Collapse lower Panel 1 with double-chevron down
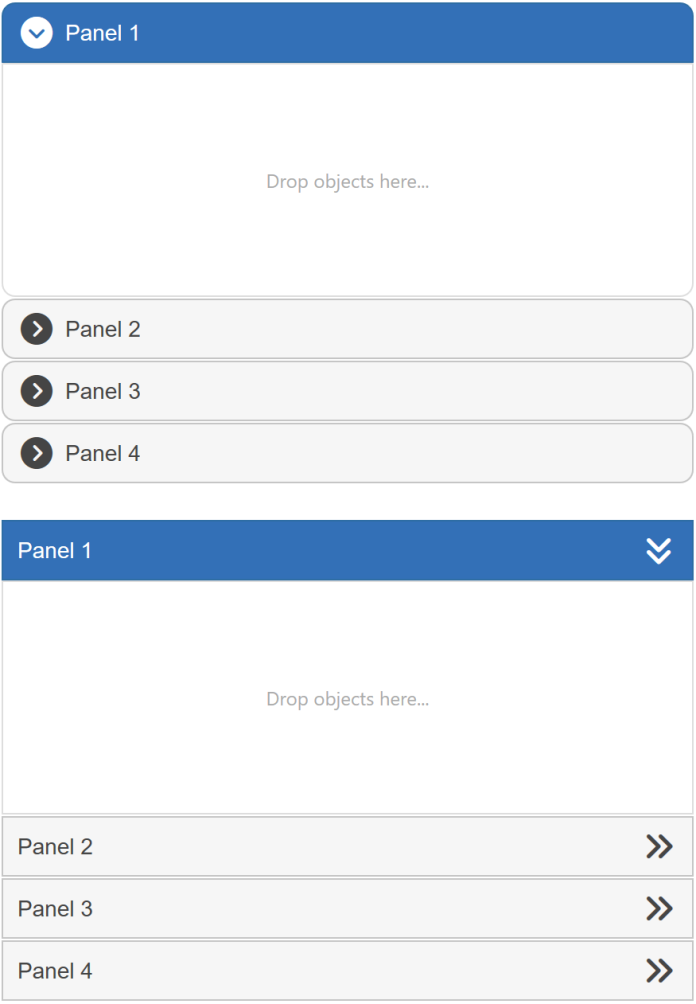Image resolution: width=696 pixels, height=1004 pixels. point(658,550)
